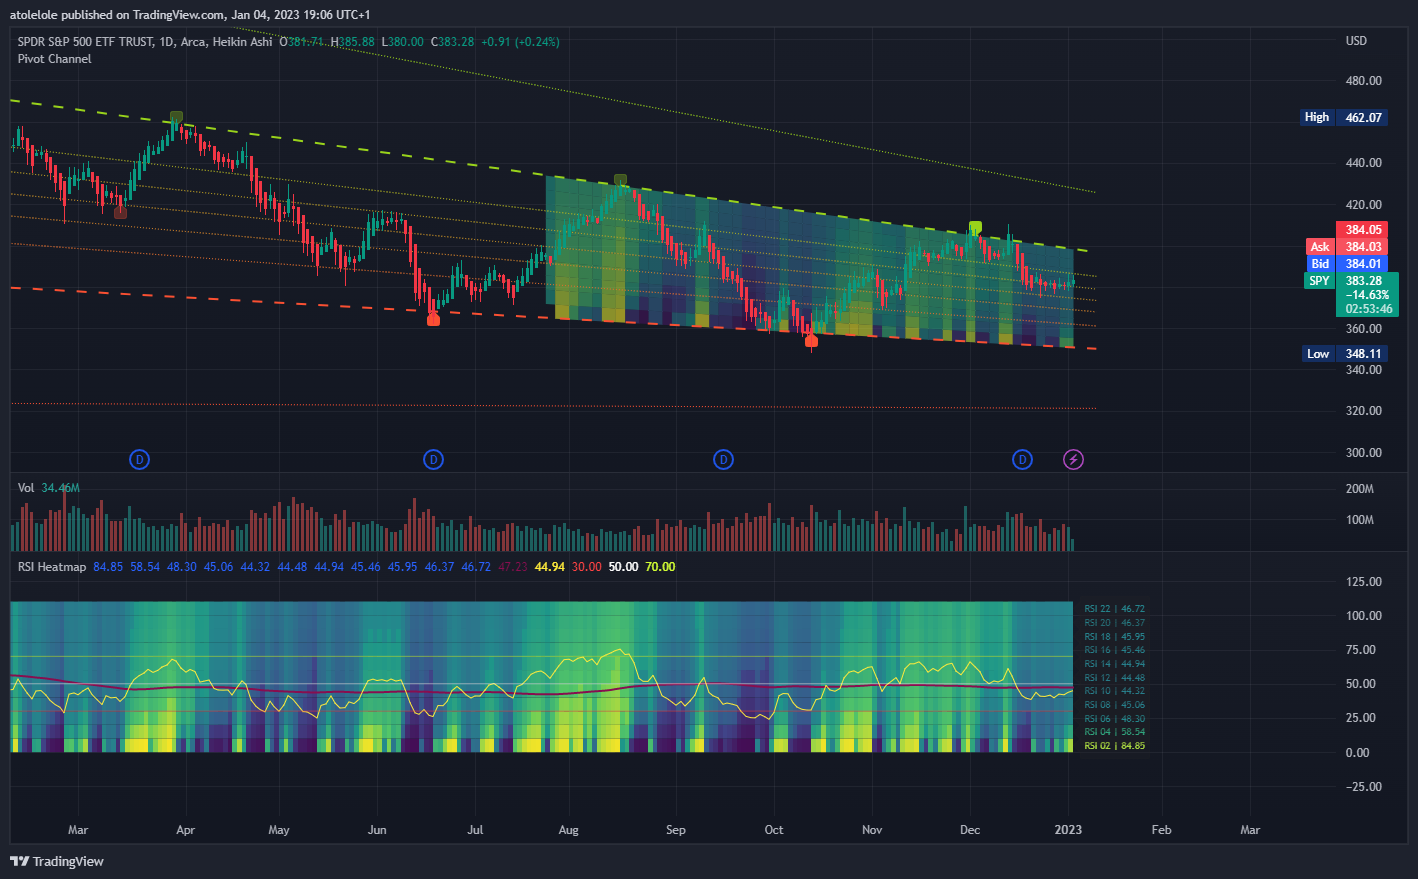Click the white 50.00 RSI level value
The height and width of the screenshot is (879, 1418).
[623, 567]
